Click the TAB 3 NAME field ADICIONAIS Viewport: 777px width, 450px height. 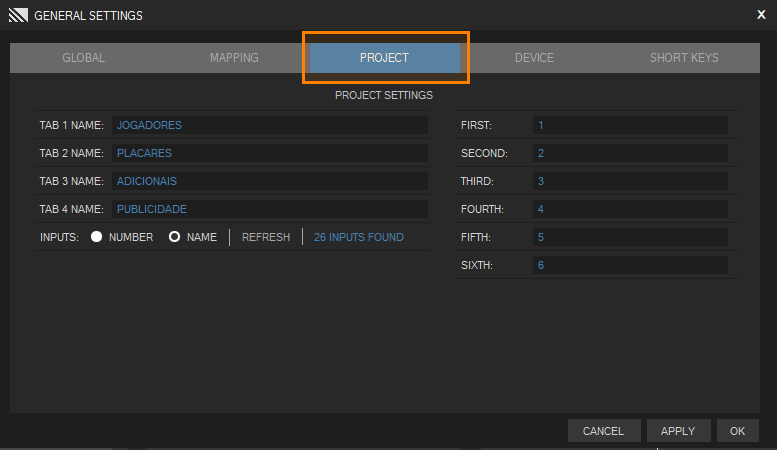pos(270,181)
